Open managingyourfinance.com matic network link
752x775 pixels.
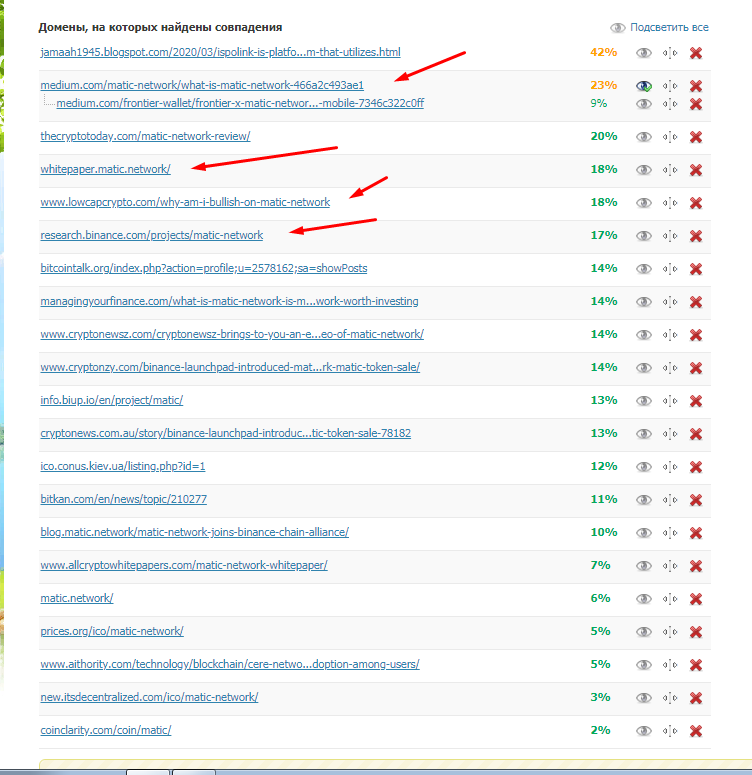coord(229,301)
